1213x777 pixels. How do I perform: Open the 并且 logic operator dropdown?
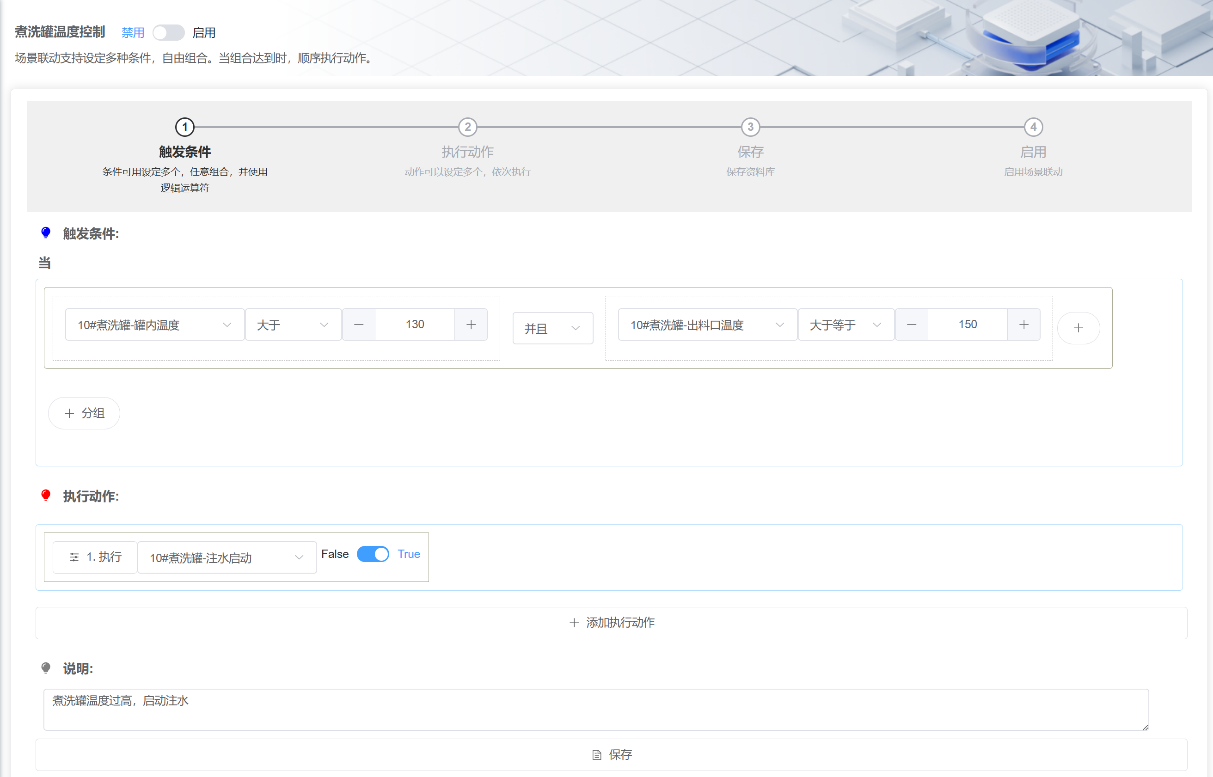(x=553, y=329)
